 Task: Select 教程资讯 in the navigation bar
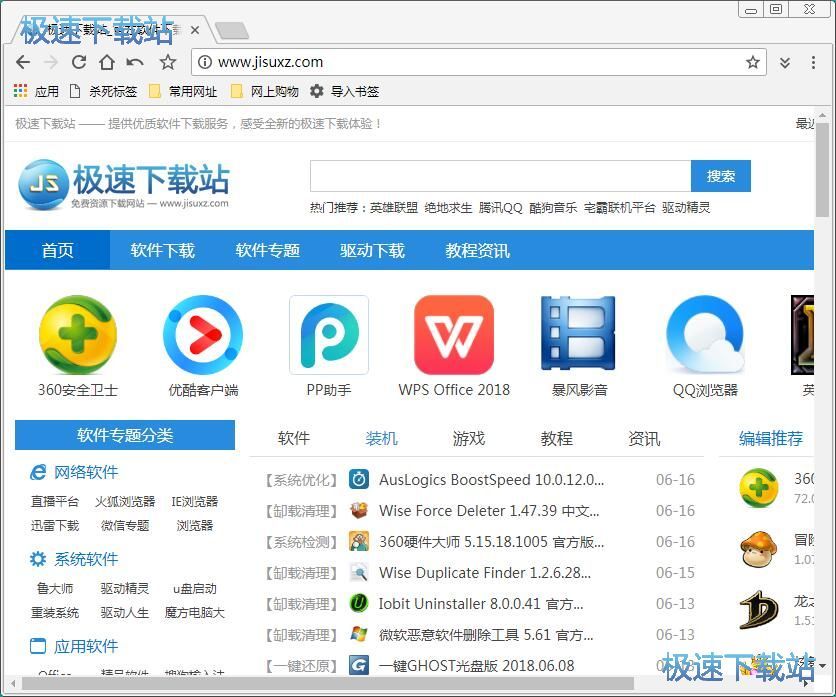pyautogui.click(x=478, y=250)
